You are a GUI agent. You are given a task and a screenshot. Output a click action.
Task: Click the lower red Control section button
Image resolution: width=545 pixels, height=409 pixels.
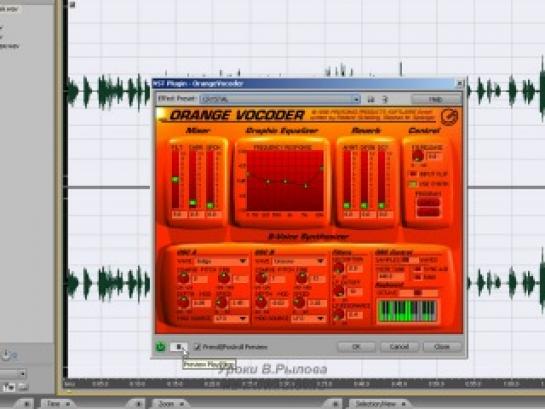[428, 212]
